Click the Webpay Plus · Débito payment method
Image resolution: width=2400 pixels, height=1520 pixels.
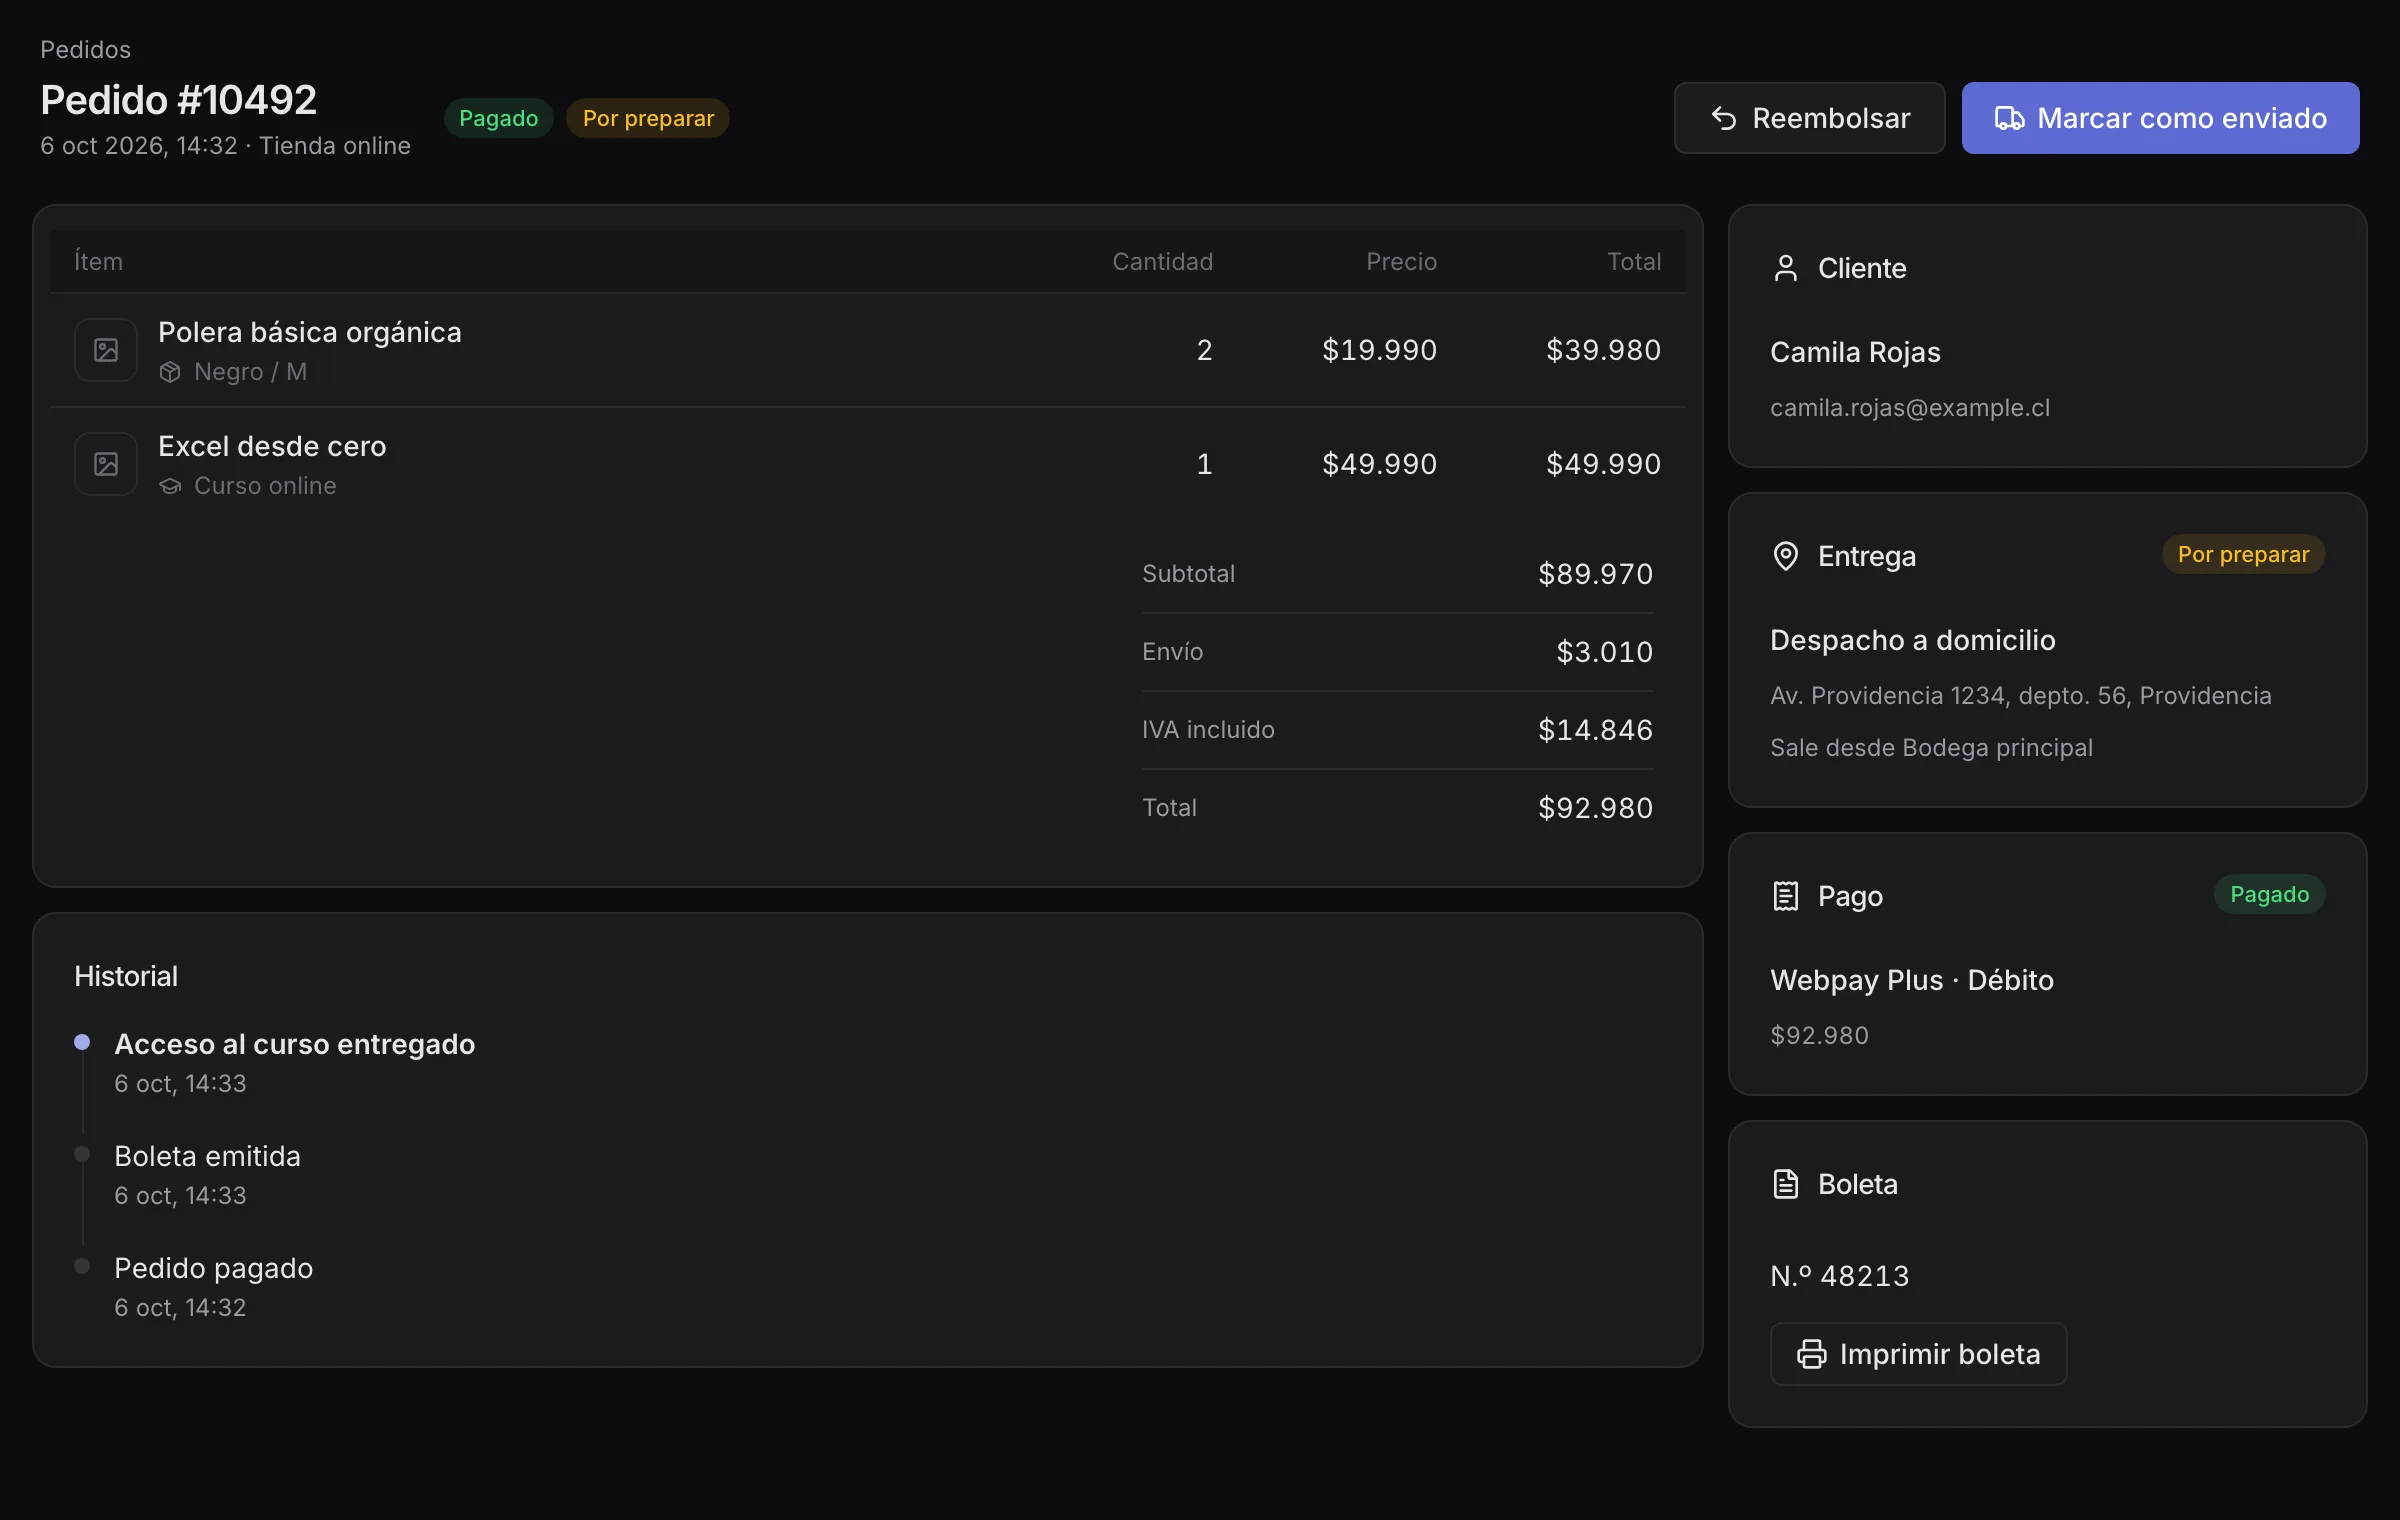pyautogui.click(x=1912, y=980)
